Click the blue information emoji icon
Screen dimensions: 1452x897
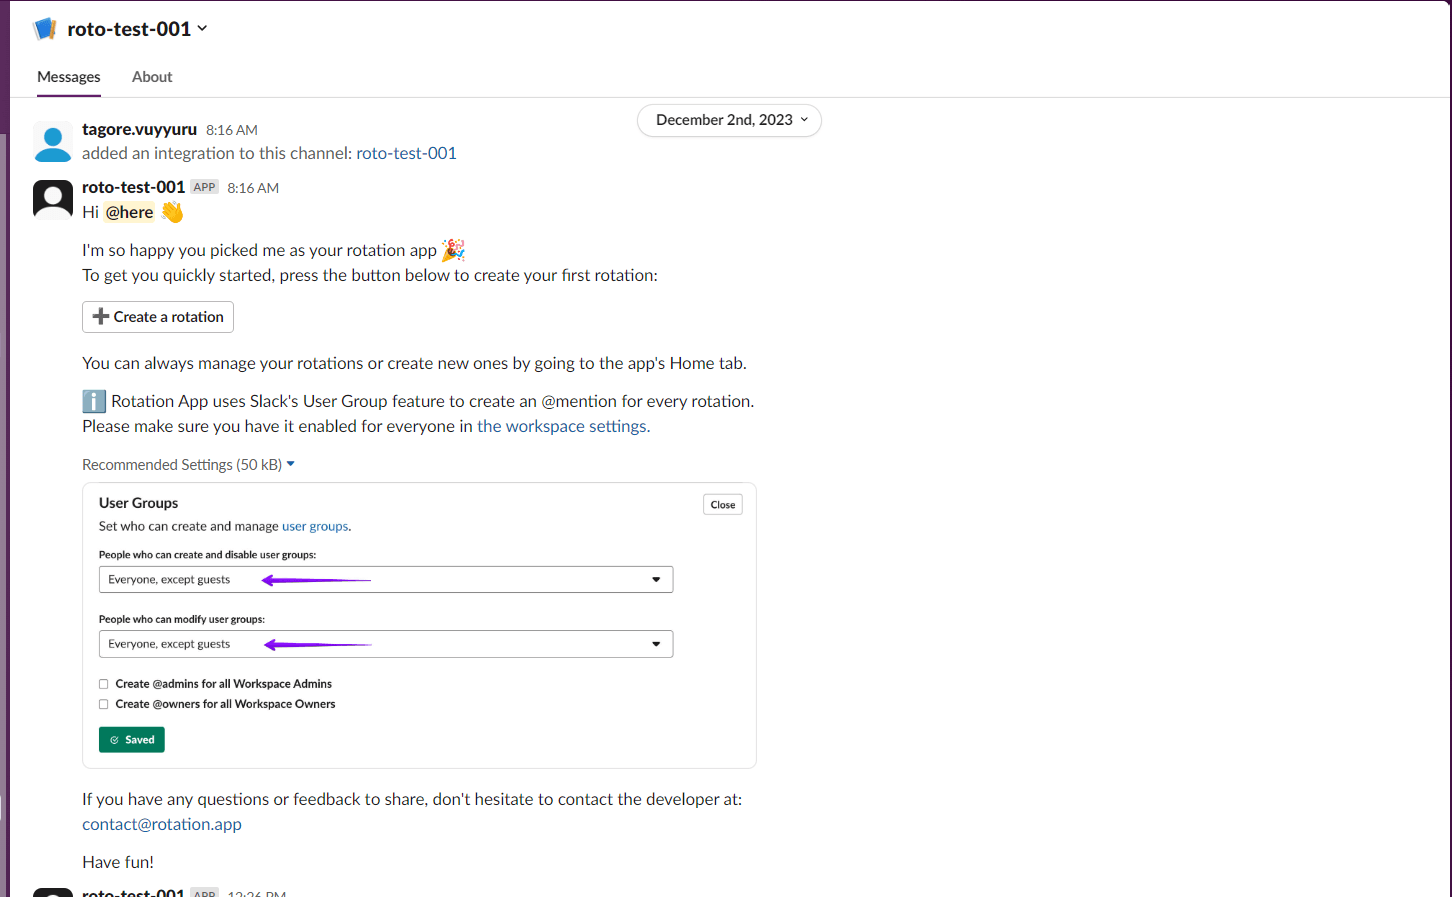[x=94, y=402]
